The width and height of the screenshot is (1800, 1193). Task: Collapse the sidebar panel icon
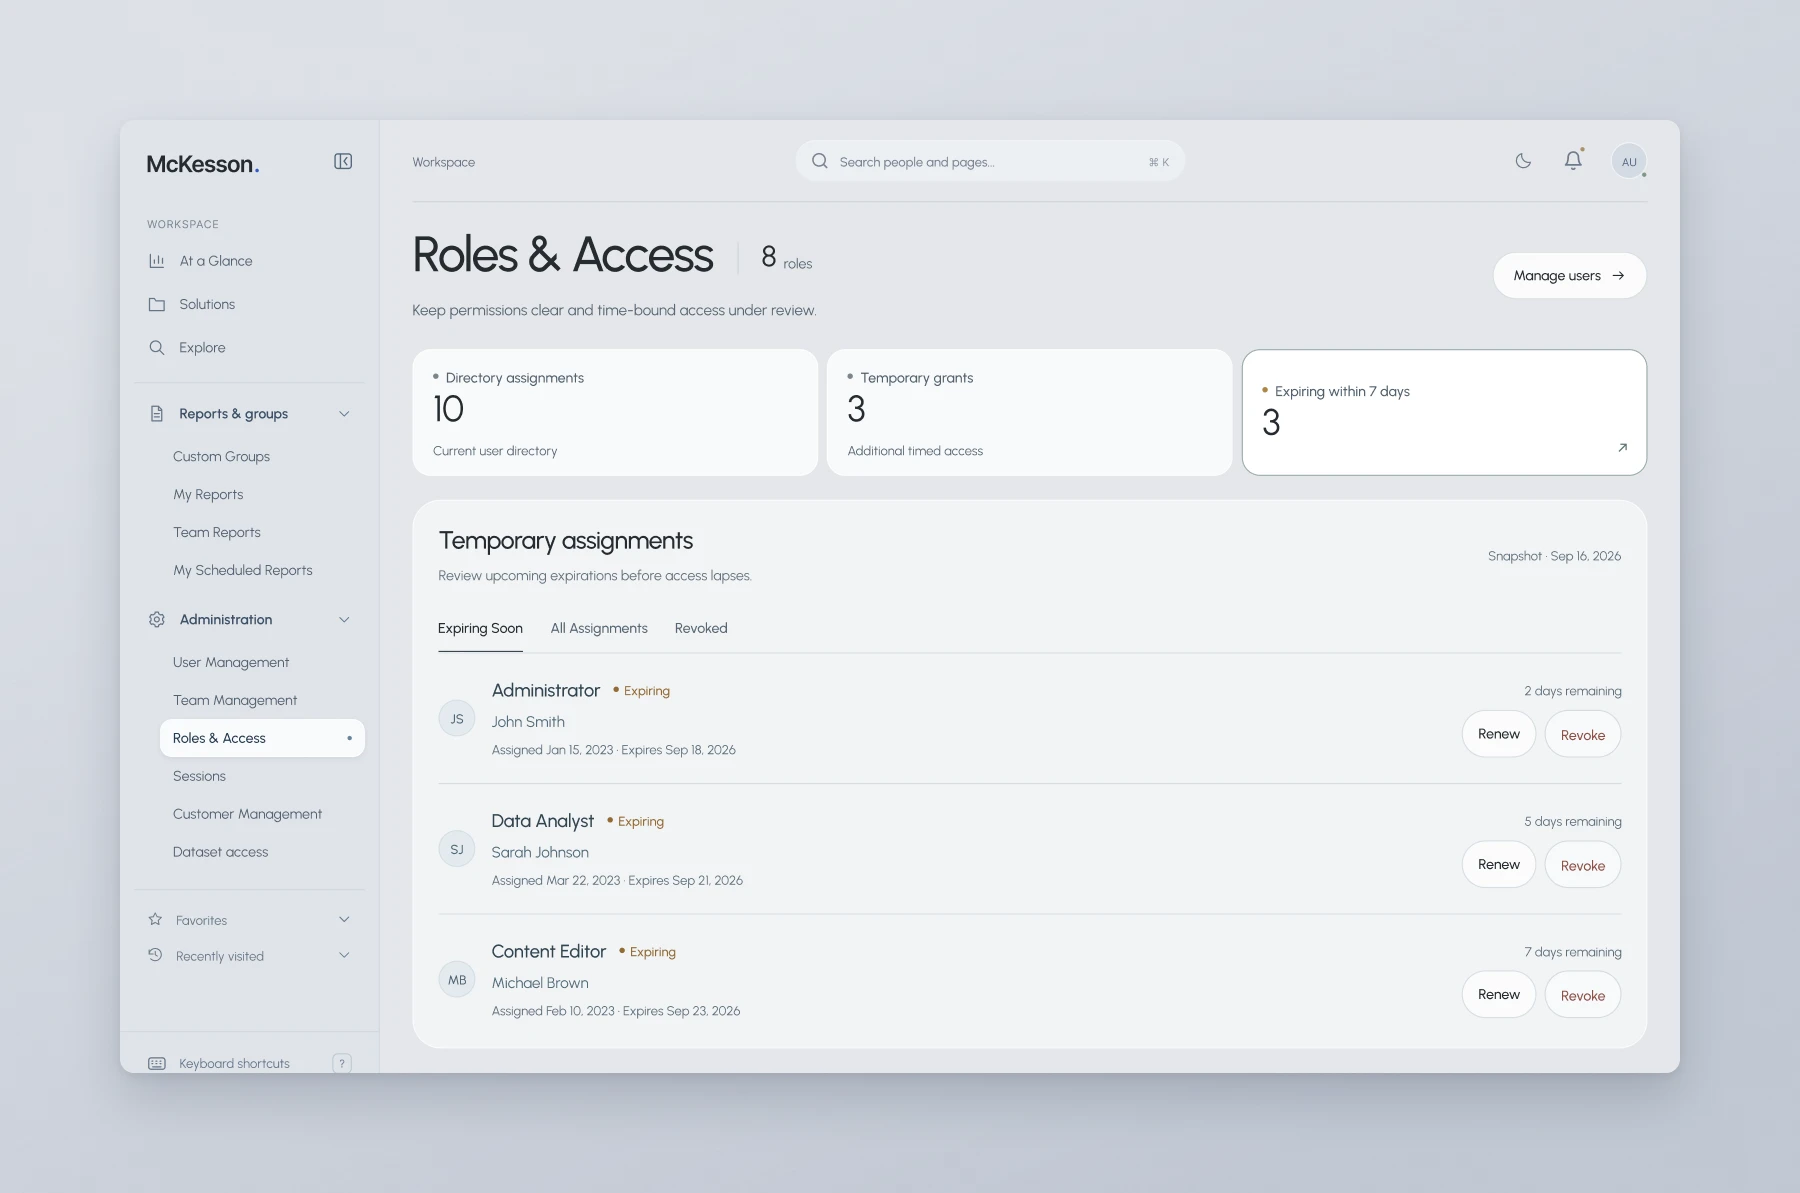343,161
